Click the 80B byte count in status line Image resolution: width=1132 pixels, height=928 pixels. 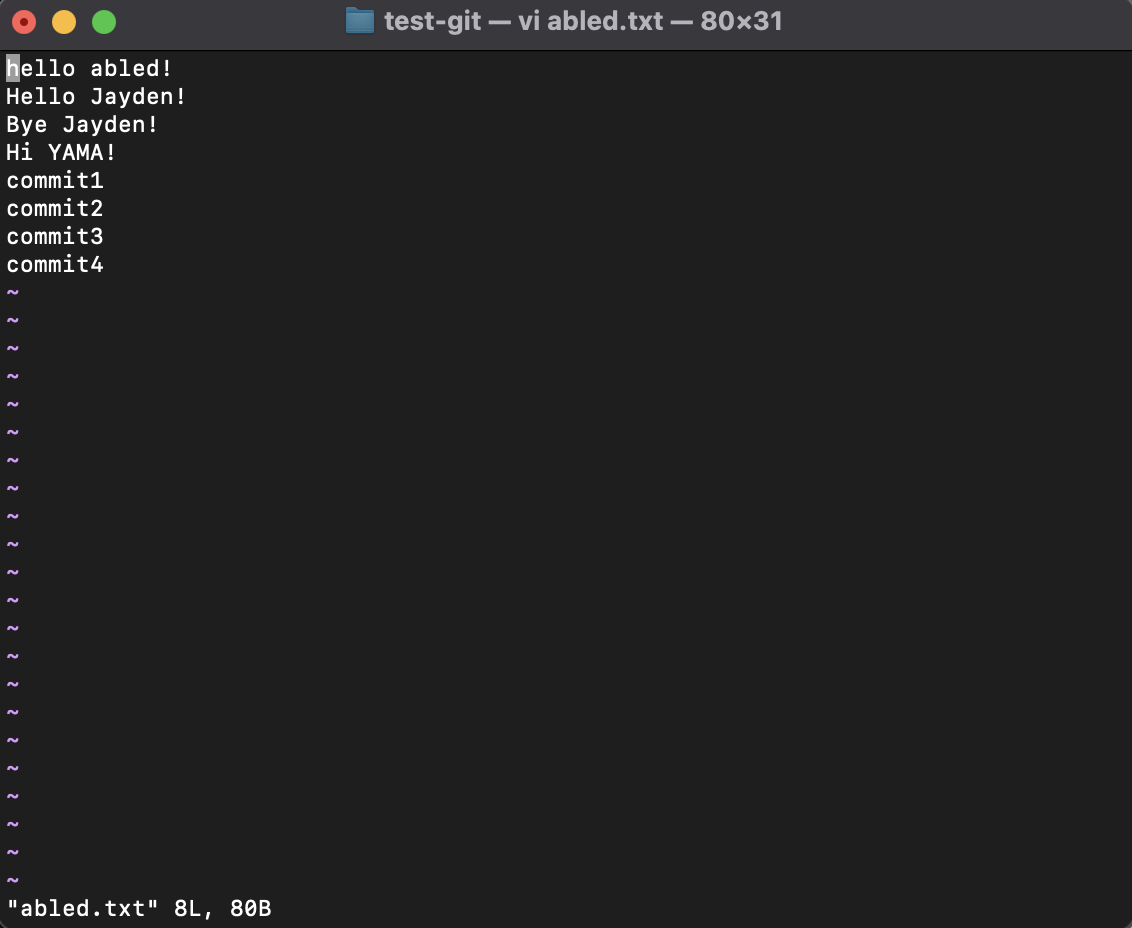(251, 908)
